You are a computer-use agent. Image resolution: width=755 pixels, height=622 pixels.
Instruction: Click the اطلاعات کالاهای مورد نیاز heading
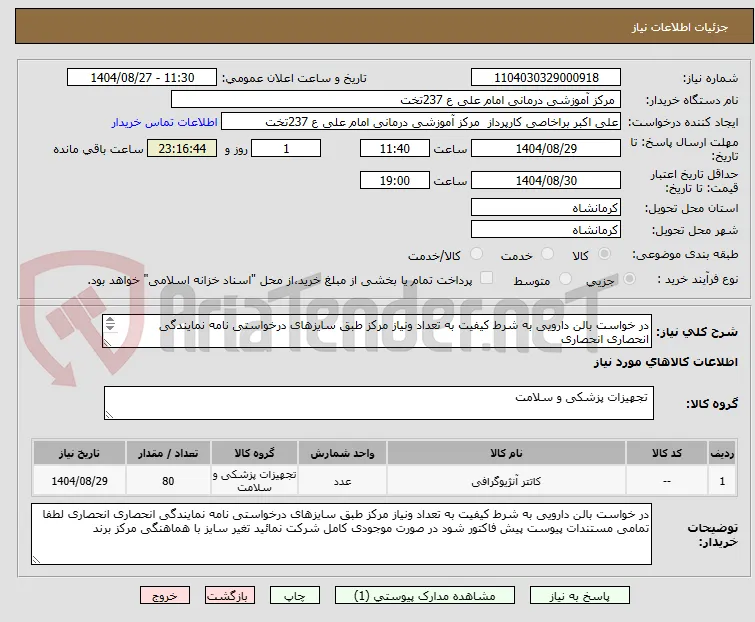coord(665,362)
